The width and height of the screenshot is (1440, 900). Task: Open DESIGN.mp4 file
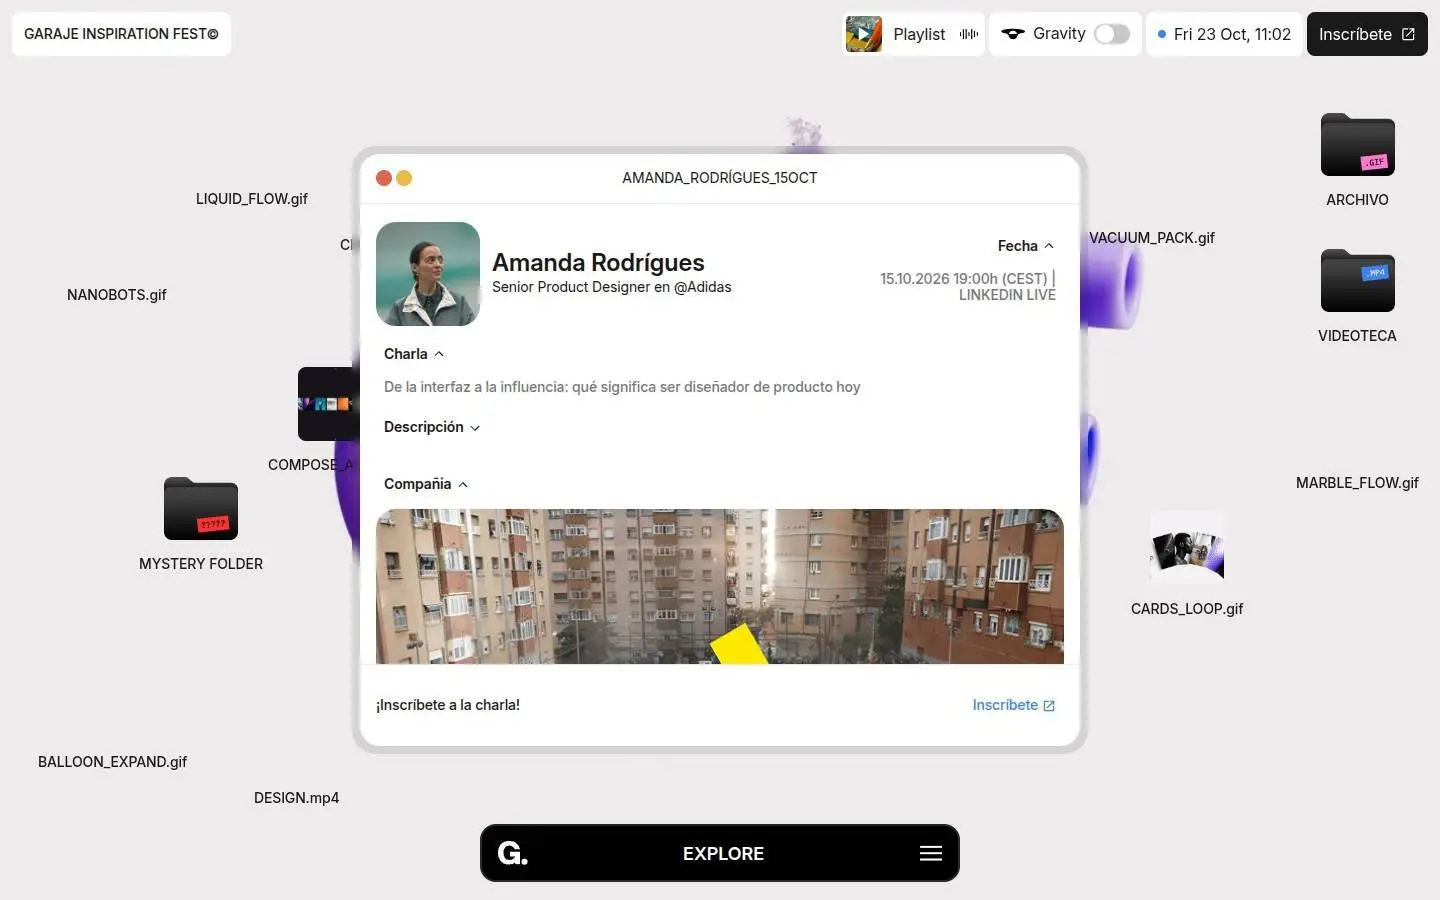[297, 798]
